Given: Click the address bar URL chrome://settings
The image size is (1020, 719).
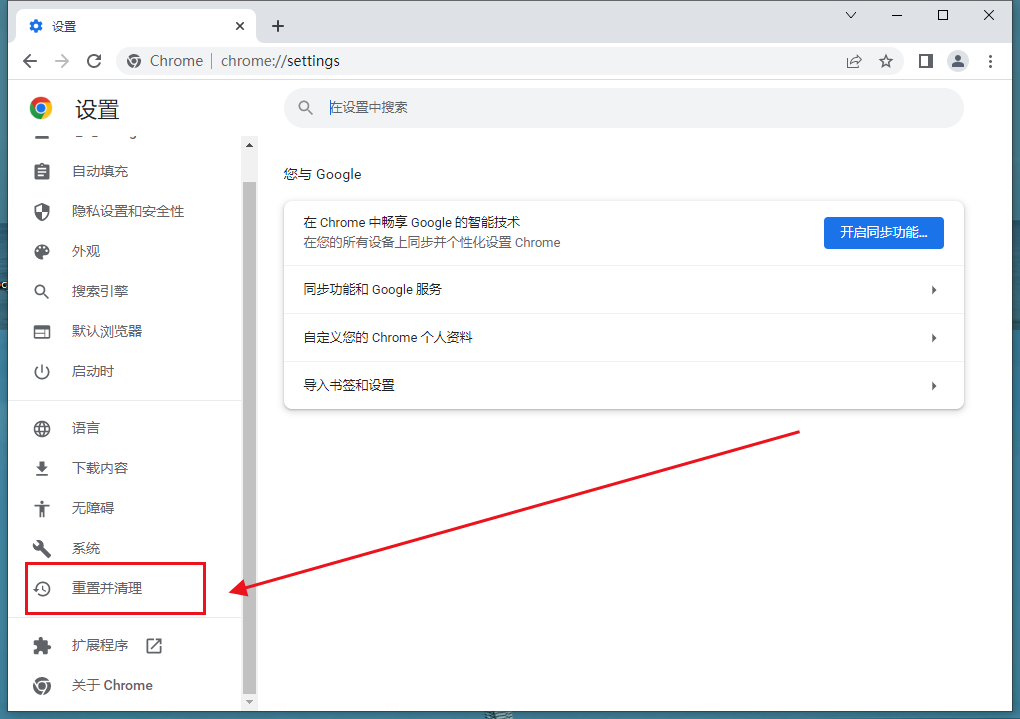Looking at the screenshot, I should 280,61.
